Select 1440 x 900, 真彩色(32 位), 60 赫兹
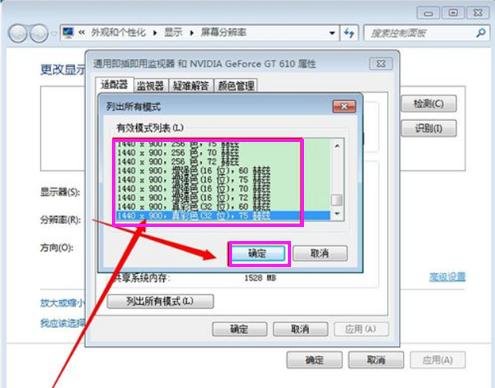495x388 pixels. (222, 207)
